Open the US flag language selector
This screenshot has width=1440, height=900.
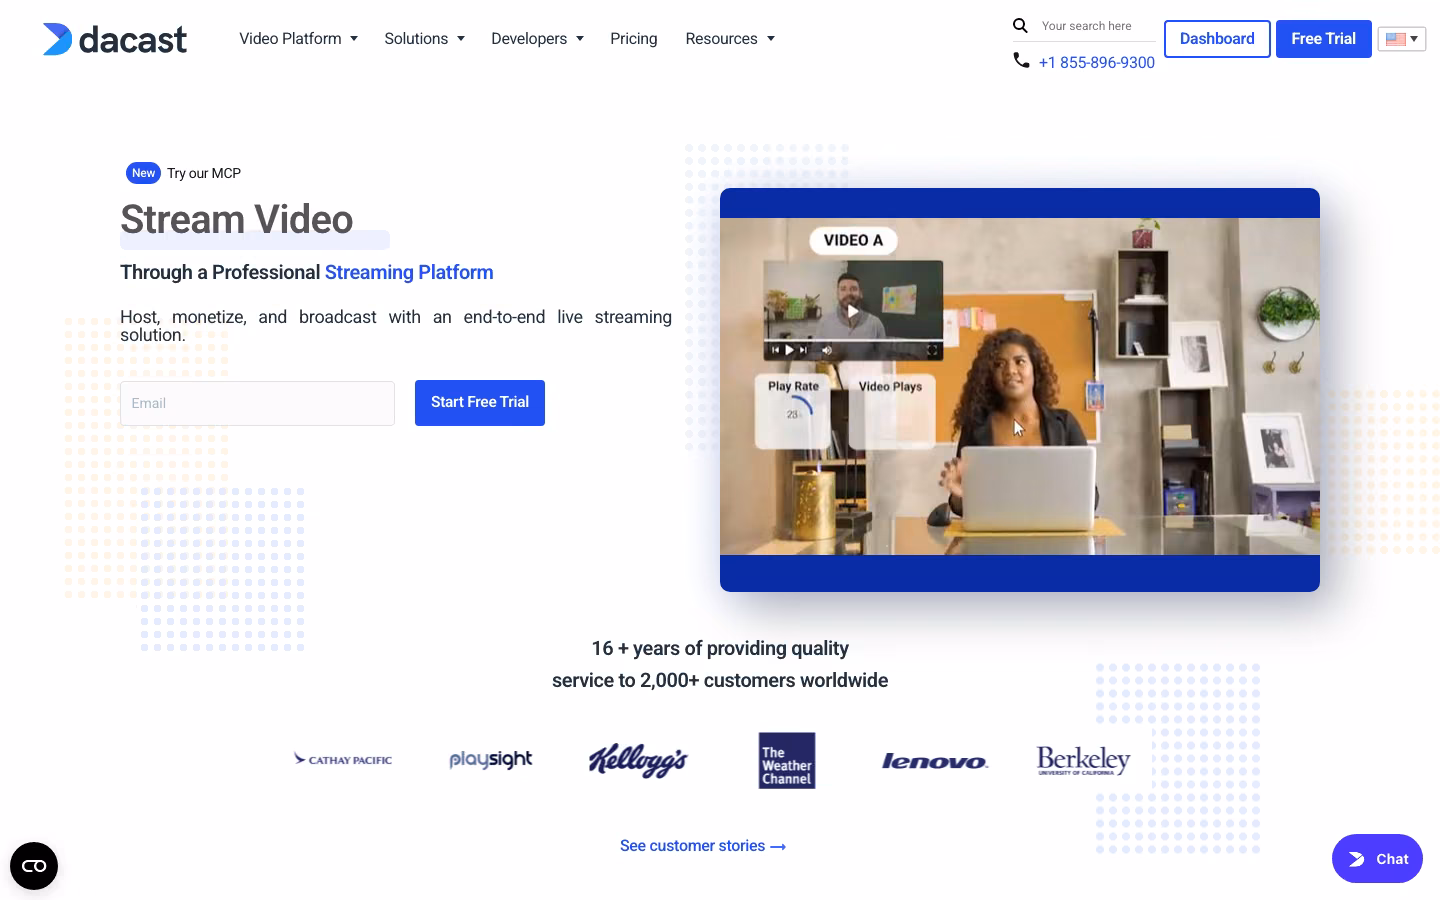click(x=1402, y=39)
